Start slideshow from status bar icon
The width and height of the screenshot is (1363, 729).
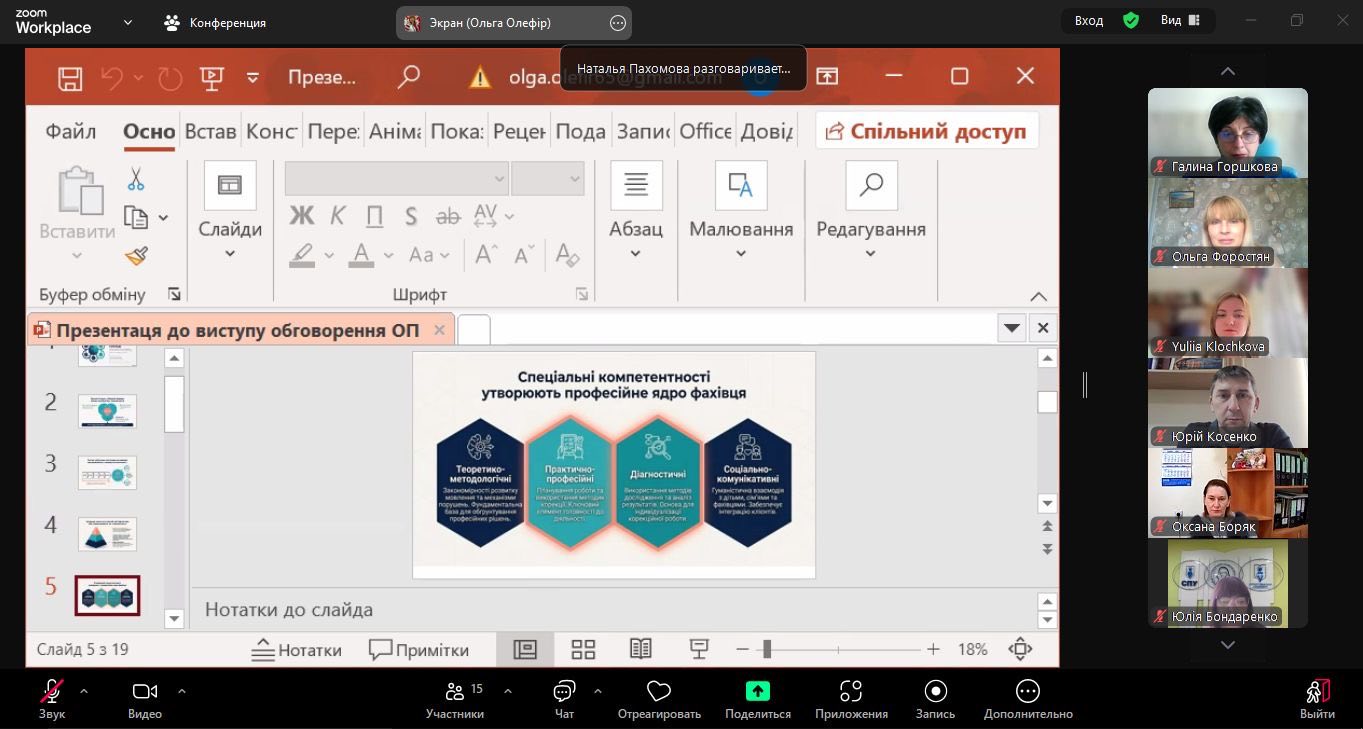(x=699, y=650)
